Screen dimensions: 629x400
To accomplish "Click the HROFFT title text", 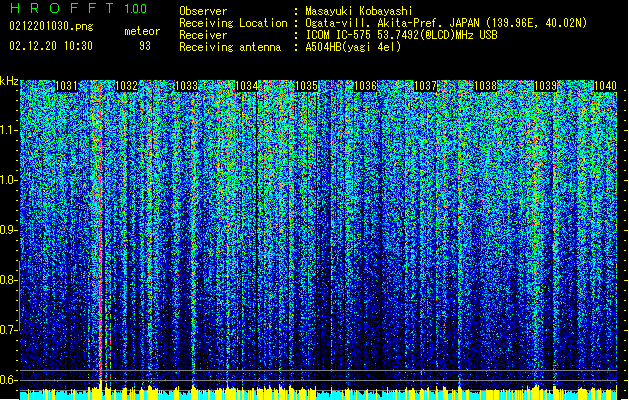I will (60, 9).
